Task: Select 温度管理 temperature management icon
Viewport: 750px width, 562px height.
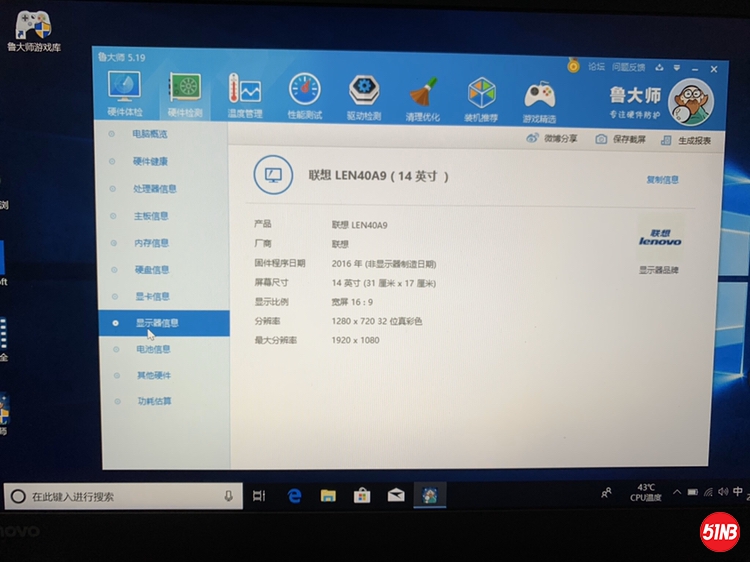Action: 244,94
